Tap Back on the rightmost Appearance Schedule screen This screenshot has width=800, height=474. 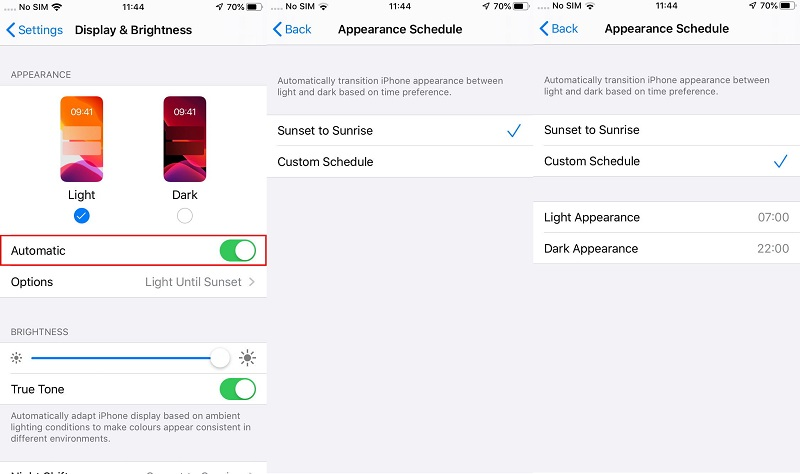tap(559, 29)
